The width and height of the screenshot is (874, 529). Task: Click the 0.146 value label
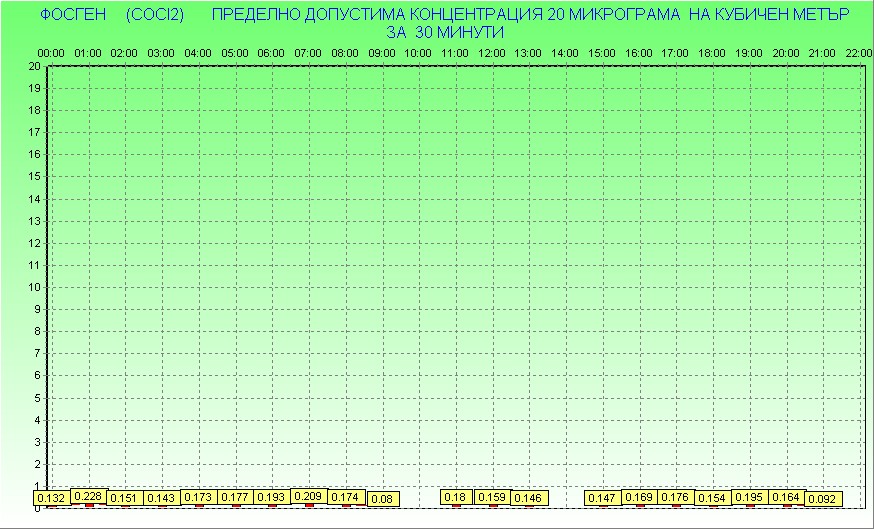tap(529, 498)
